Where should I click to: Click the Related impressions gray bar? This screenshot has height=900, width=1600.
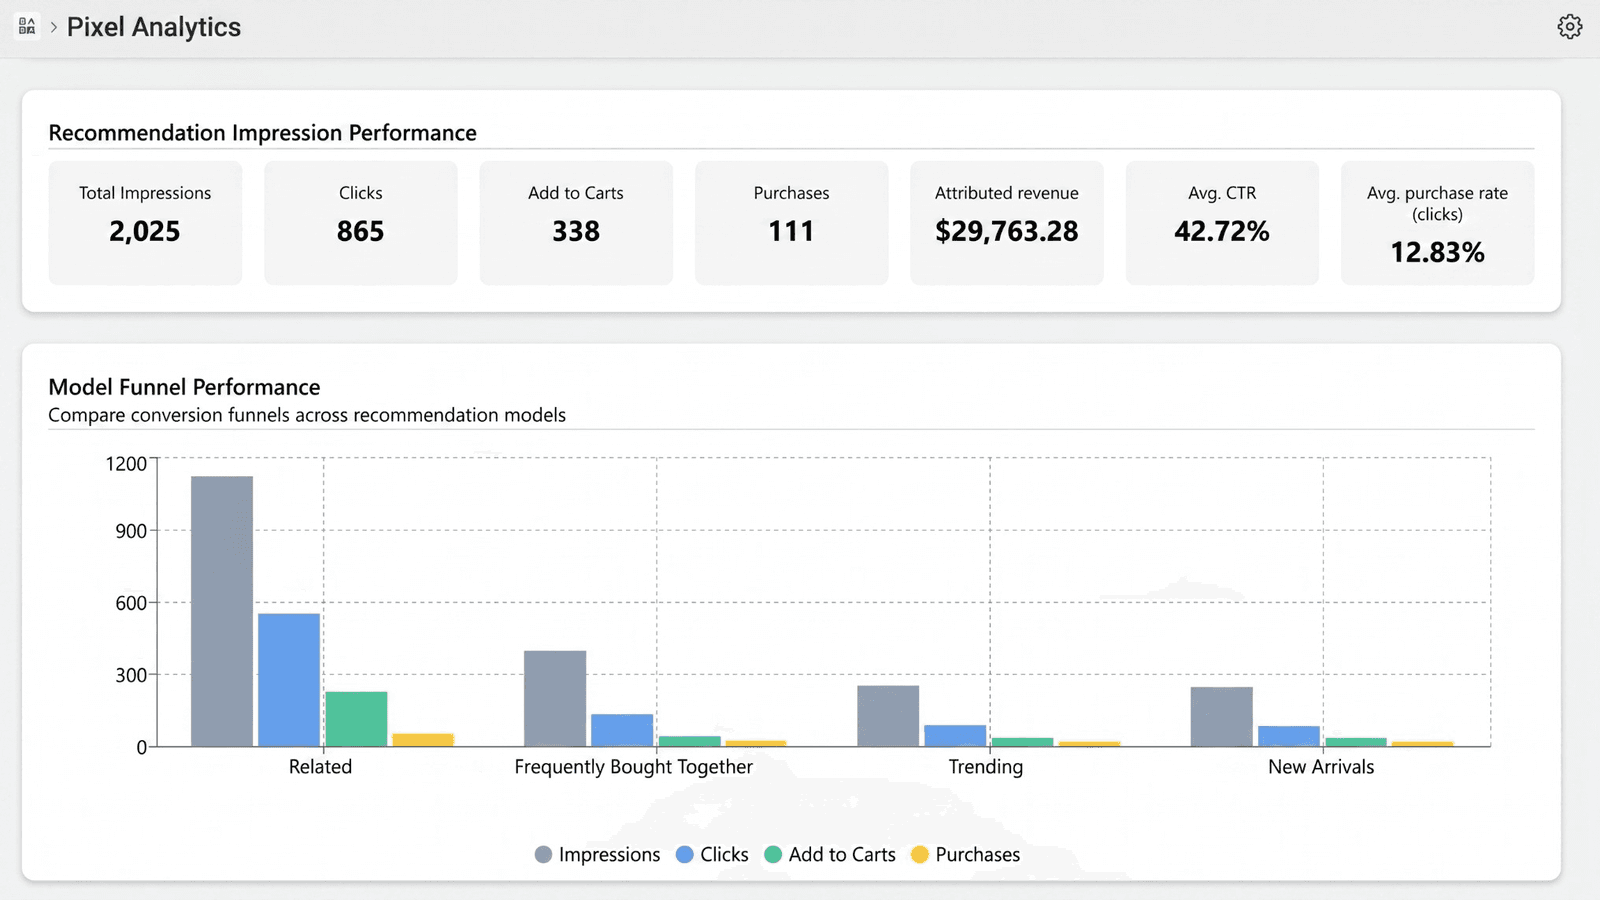(x=222, y=611)
